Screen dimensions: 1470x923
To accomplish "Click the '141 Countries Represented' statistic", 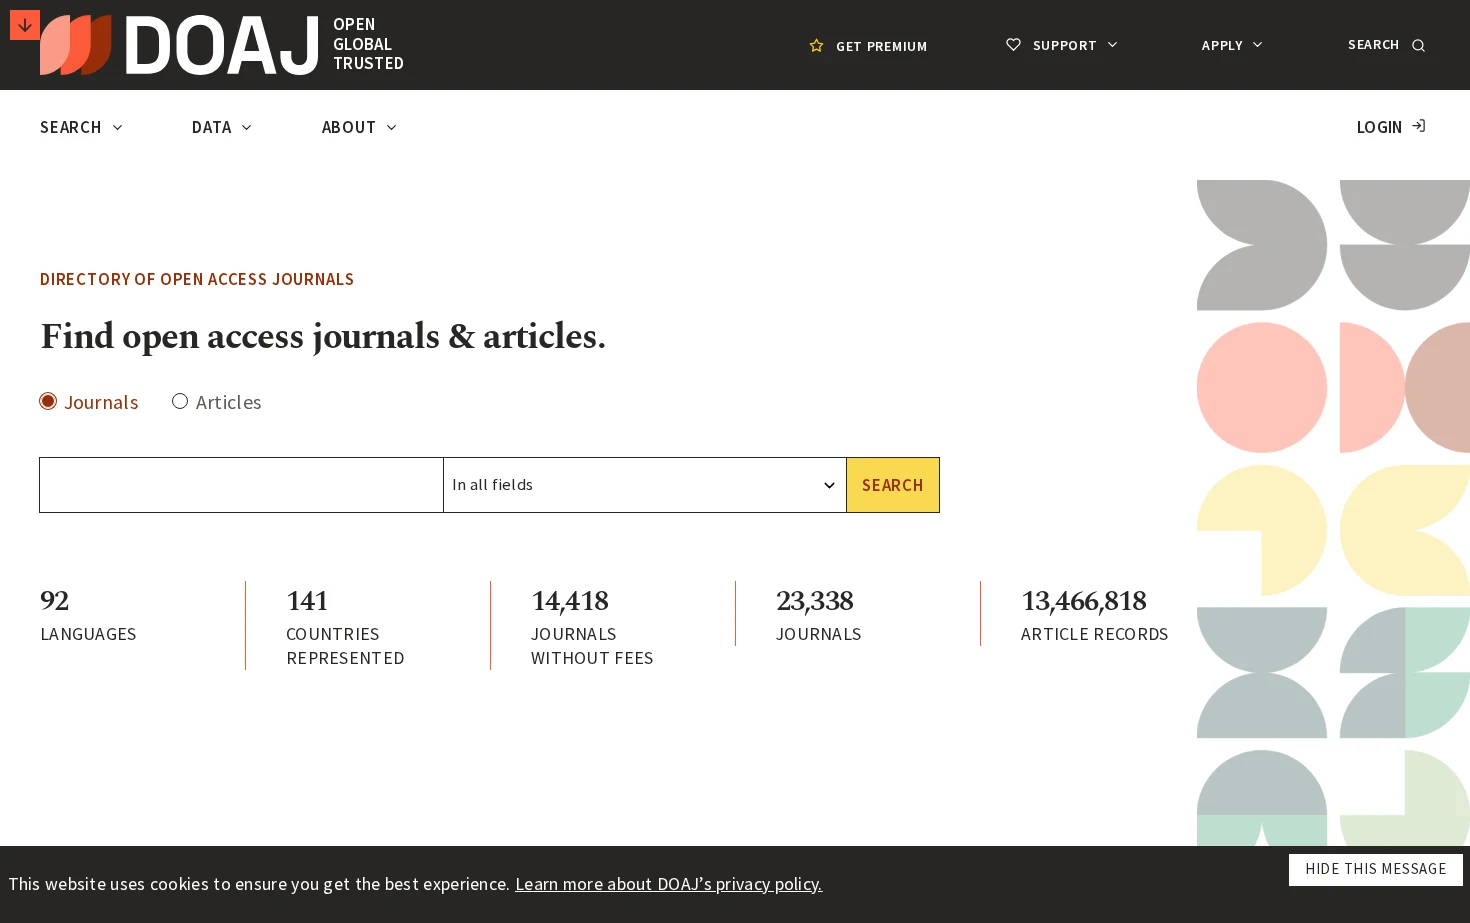I will click(345, 627).
